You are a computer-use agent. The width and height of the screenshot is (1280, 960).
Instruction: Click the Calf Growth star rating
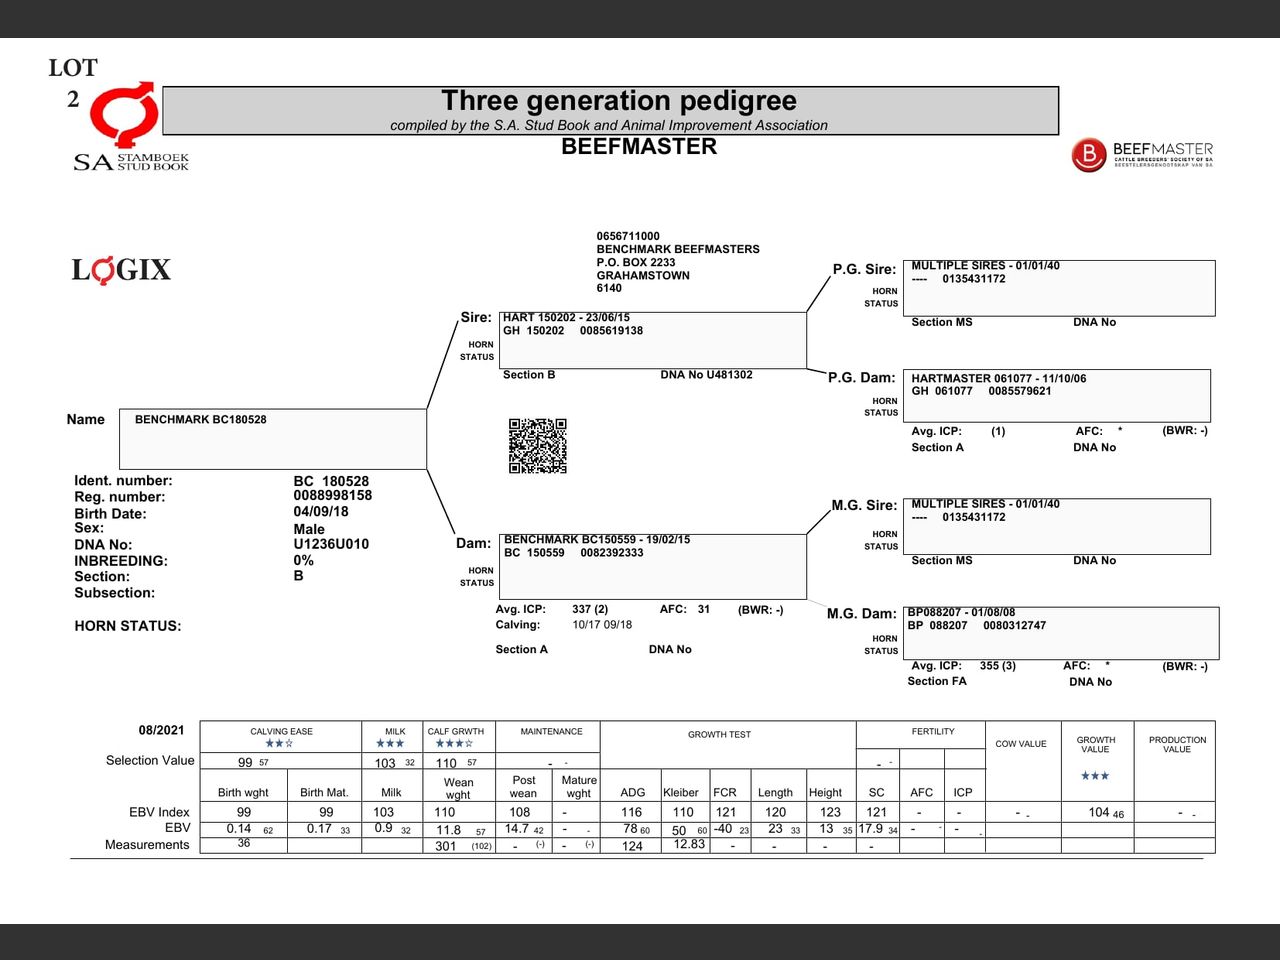[x=455, y=743]
